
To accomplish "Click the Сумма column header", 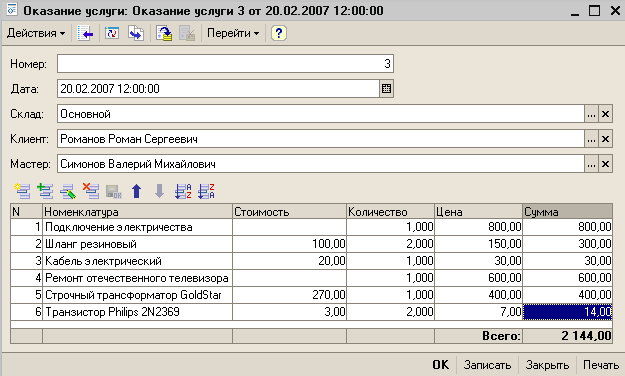I will (568, 211).
